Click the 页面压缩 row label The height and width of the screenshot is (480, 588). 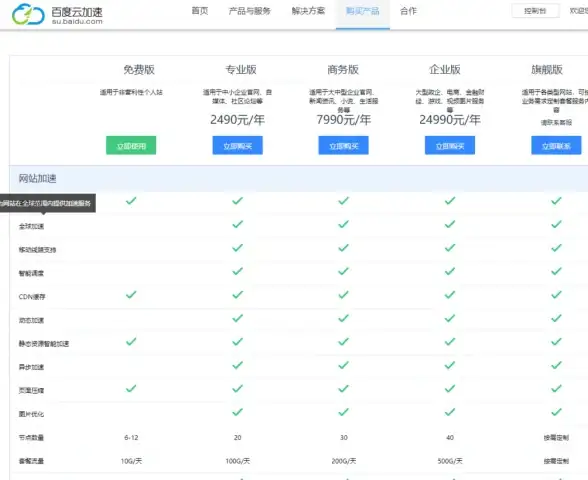click(x=32, y=390)
